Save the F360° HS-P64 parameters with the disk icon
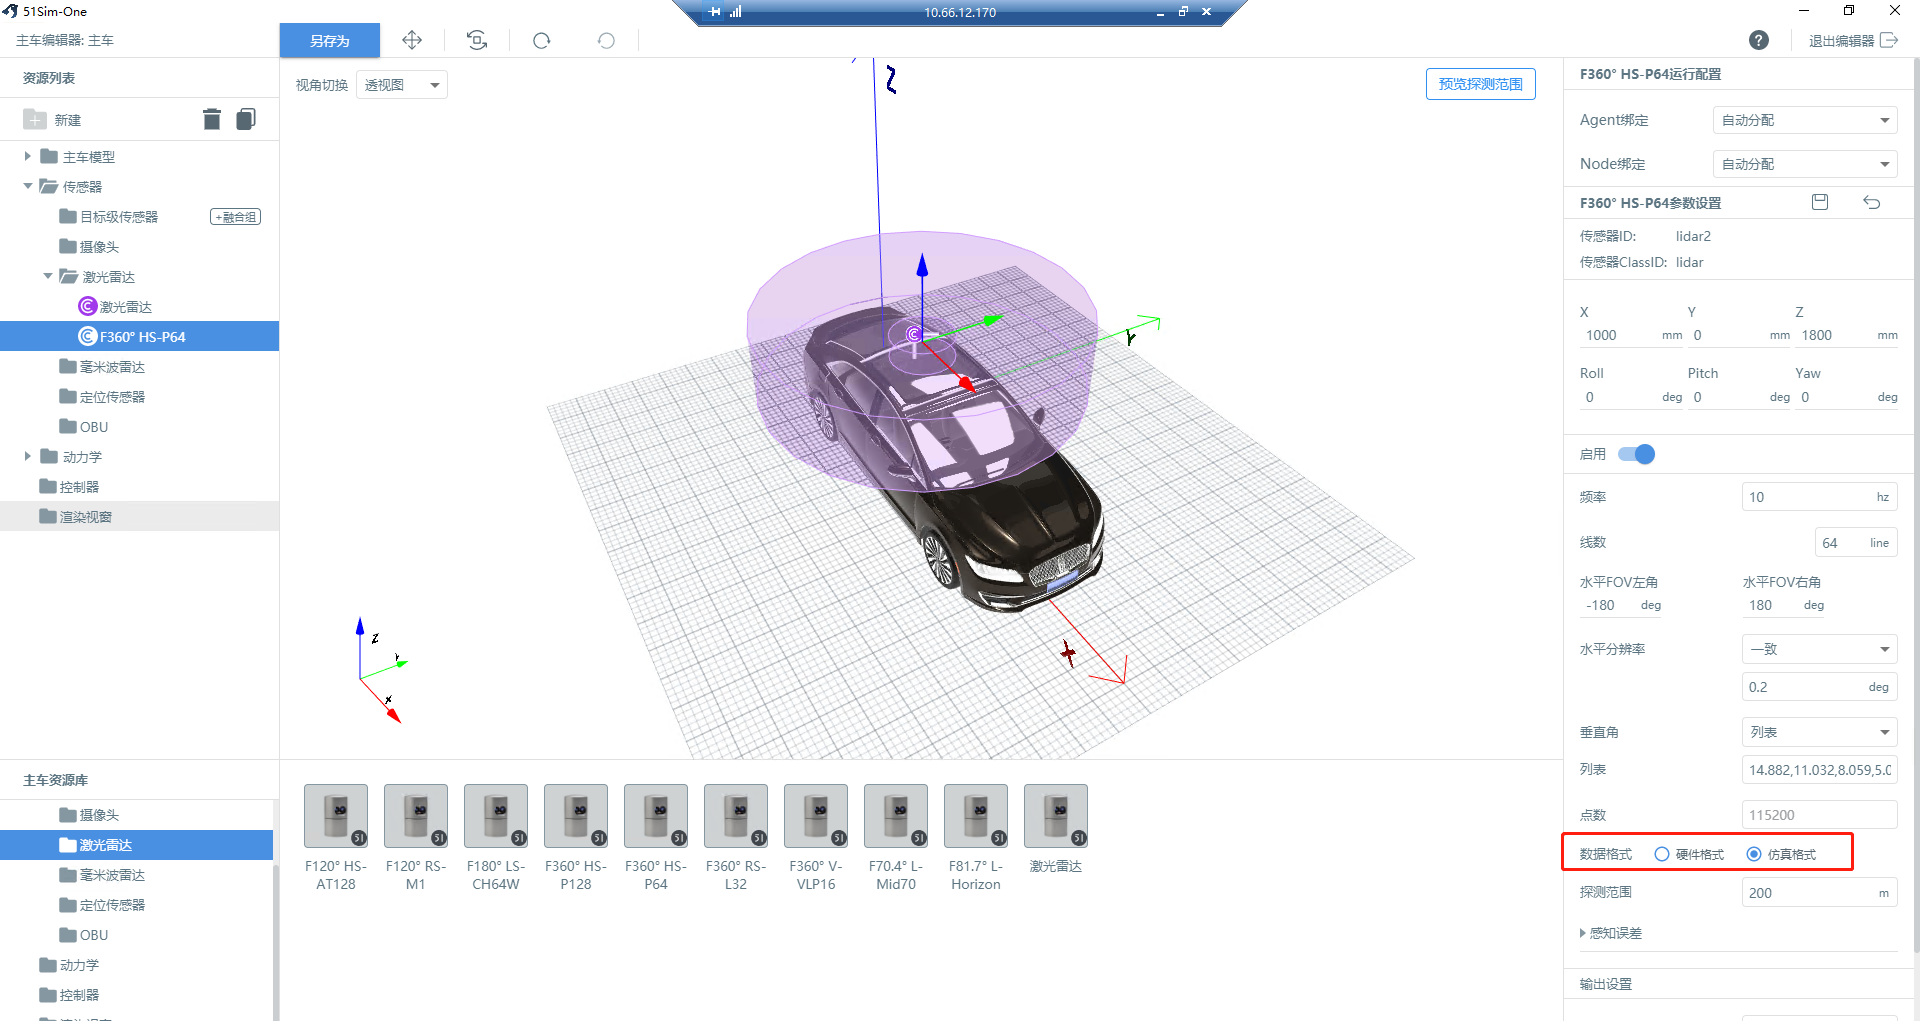1920x1021 pixels. pyautogui.click(x=1820, y=202)
